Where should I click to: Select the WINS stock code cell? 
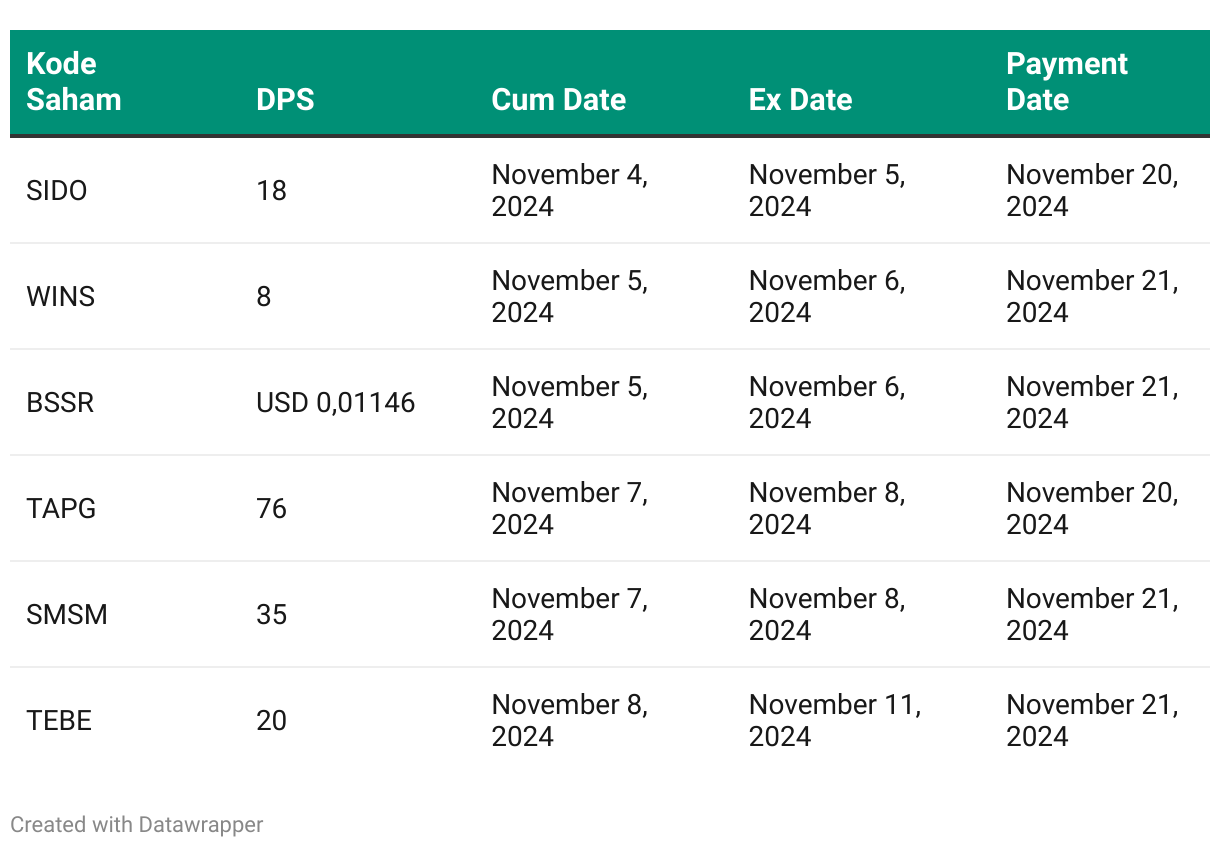(x=61, y=296)
